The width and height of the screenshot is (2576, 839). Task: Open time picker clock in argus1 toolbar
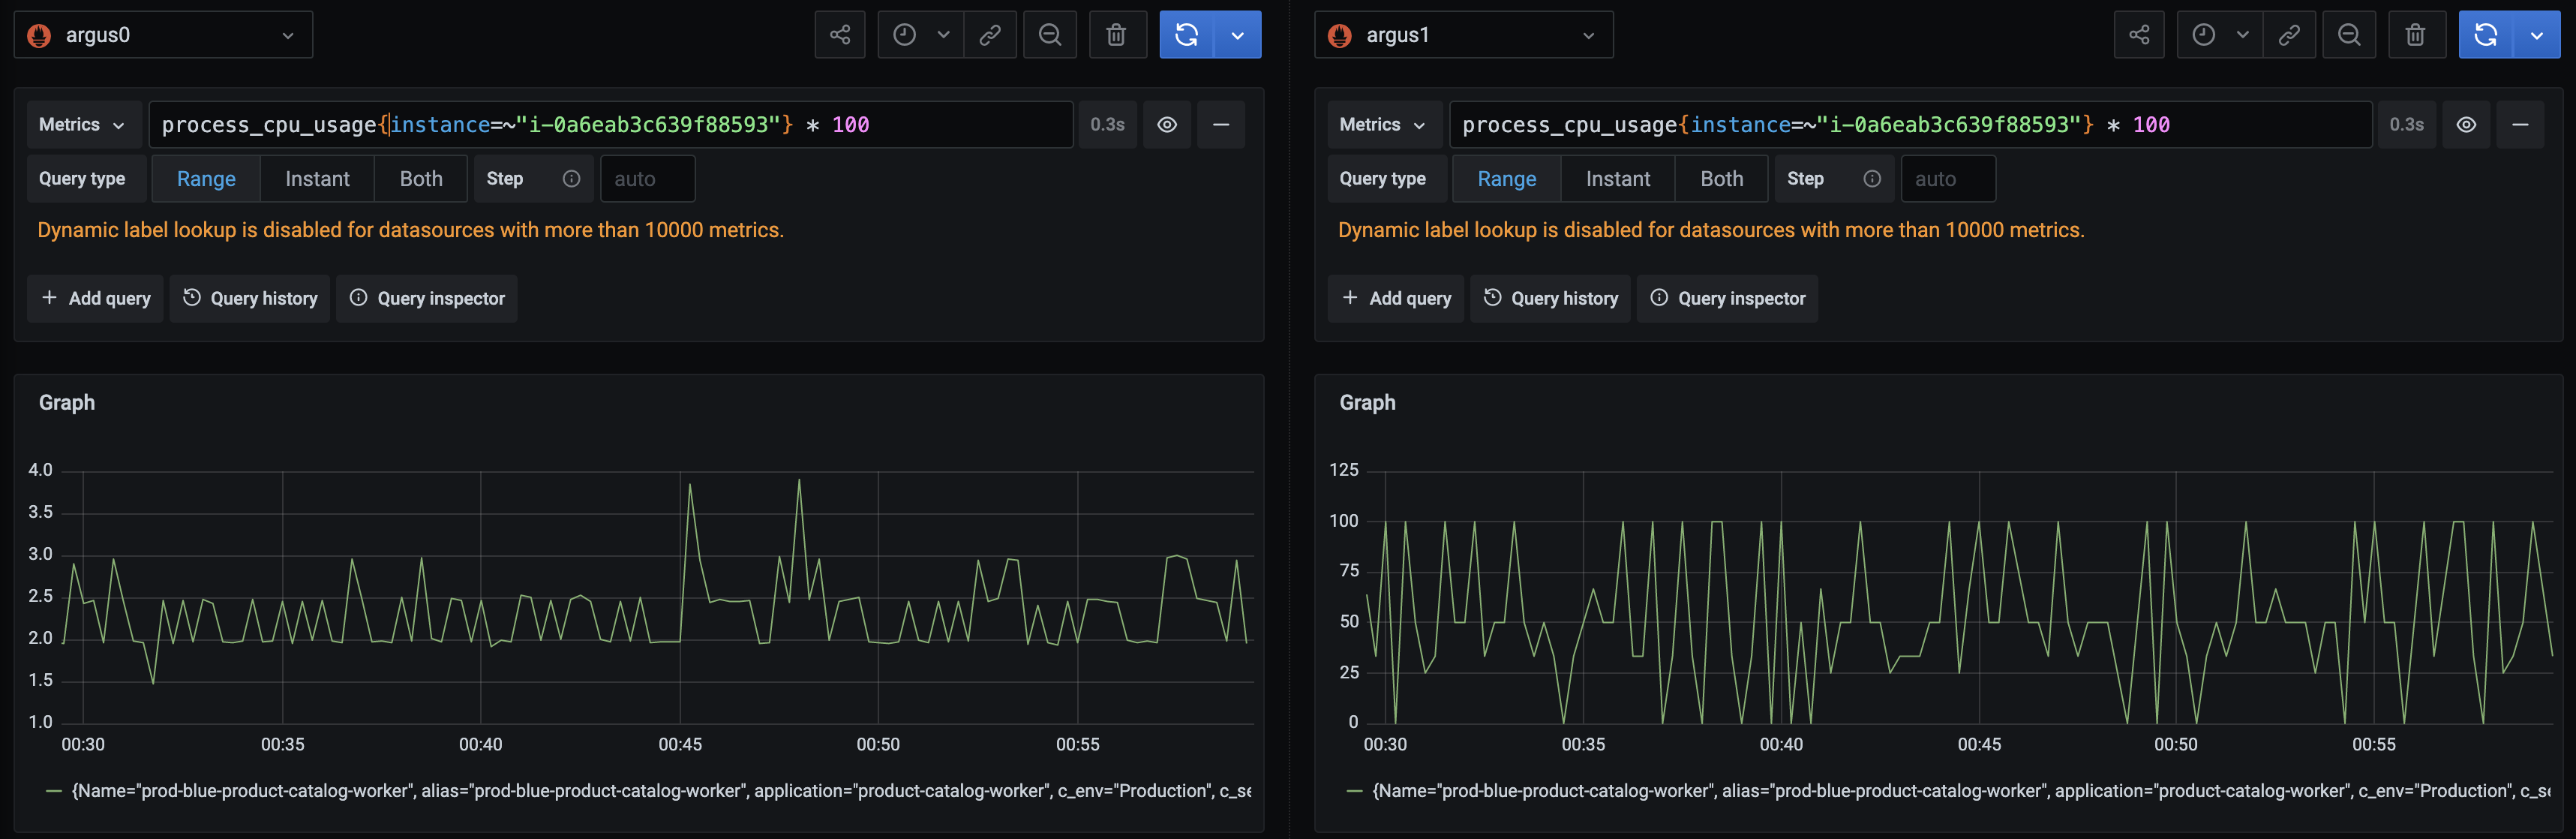(2203, 35)
